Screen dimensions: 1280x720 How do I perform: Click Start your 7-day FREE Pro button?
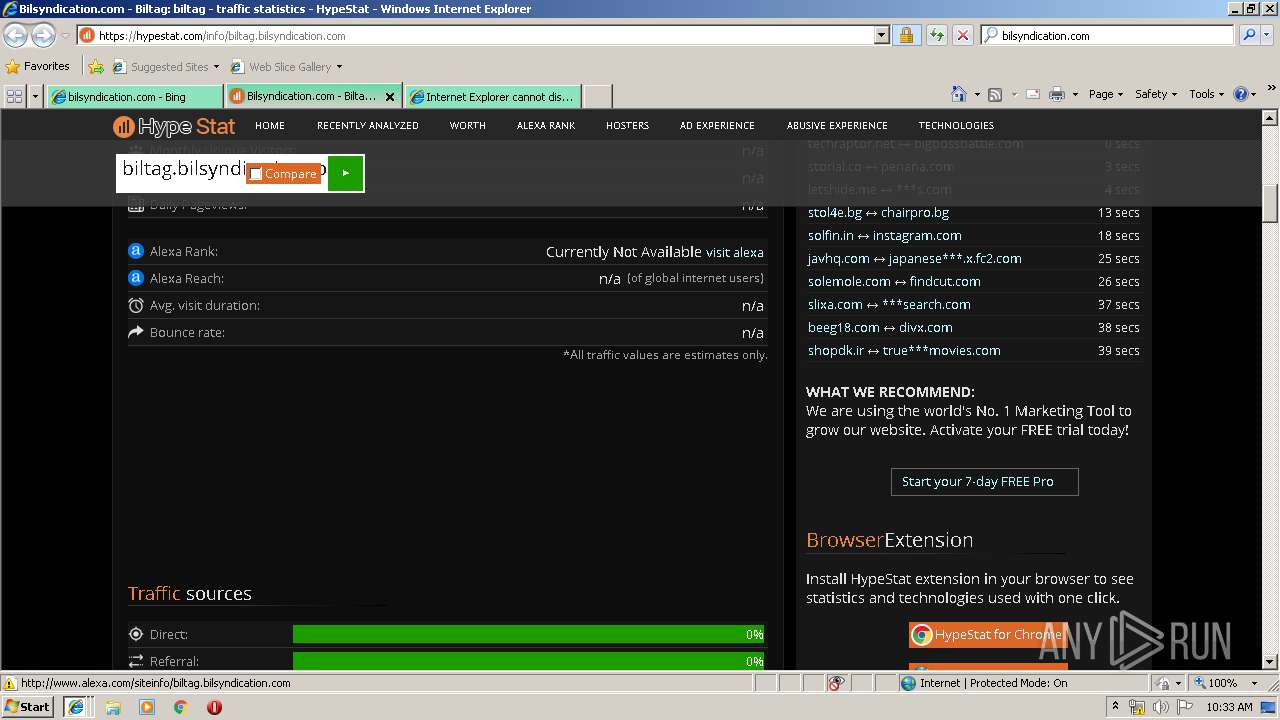point(985,482)
